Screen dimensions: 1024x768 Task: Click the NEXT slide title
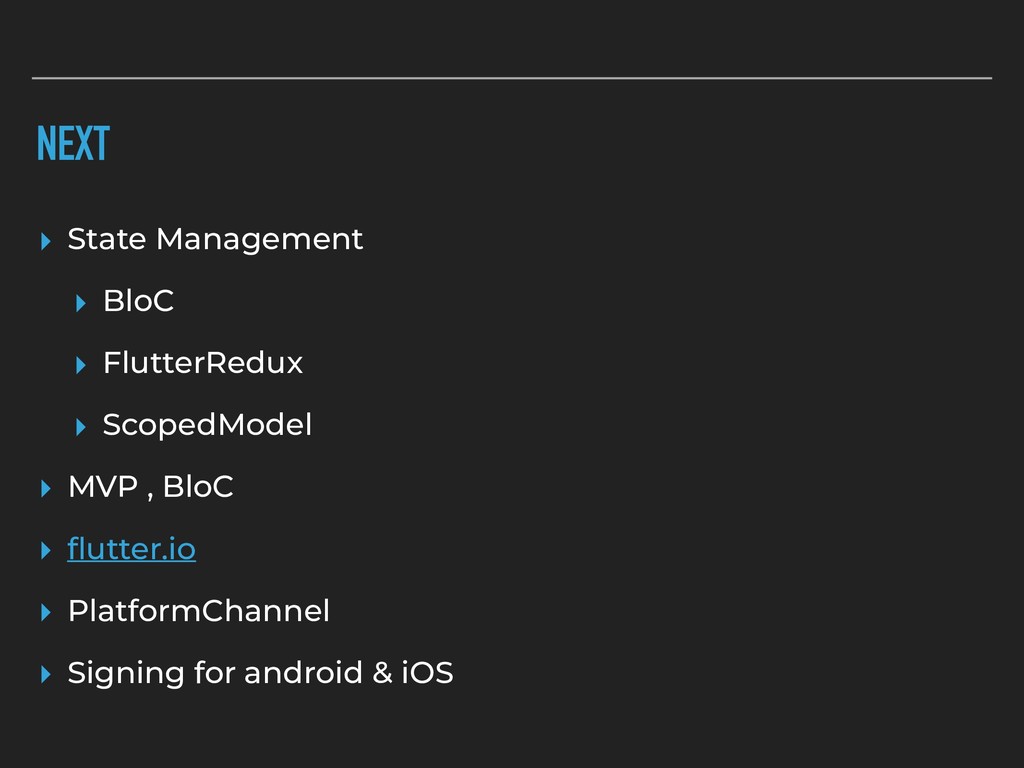73,143
